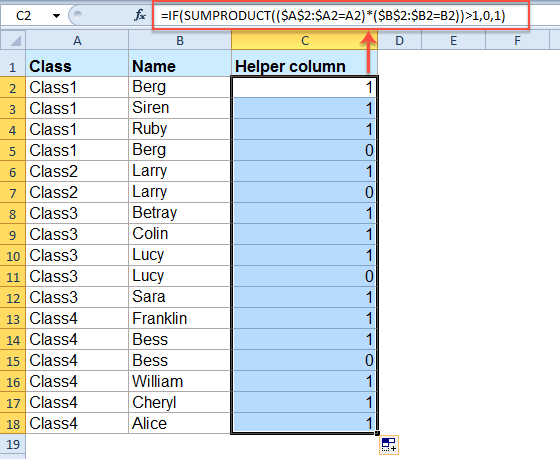560x459 pixels.
Task: Click the cell containing William
Action: [x=180, y=381]
